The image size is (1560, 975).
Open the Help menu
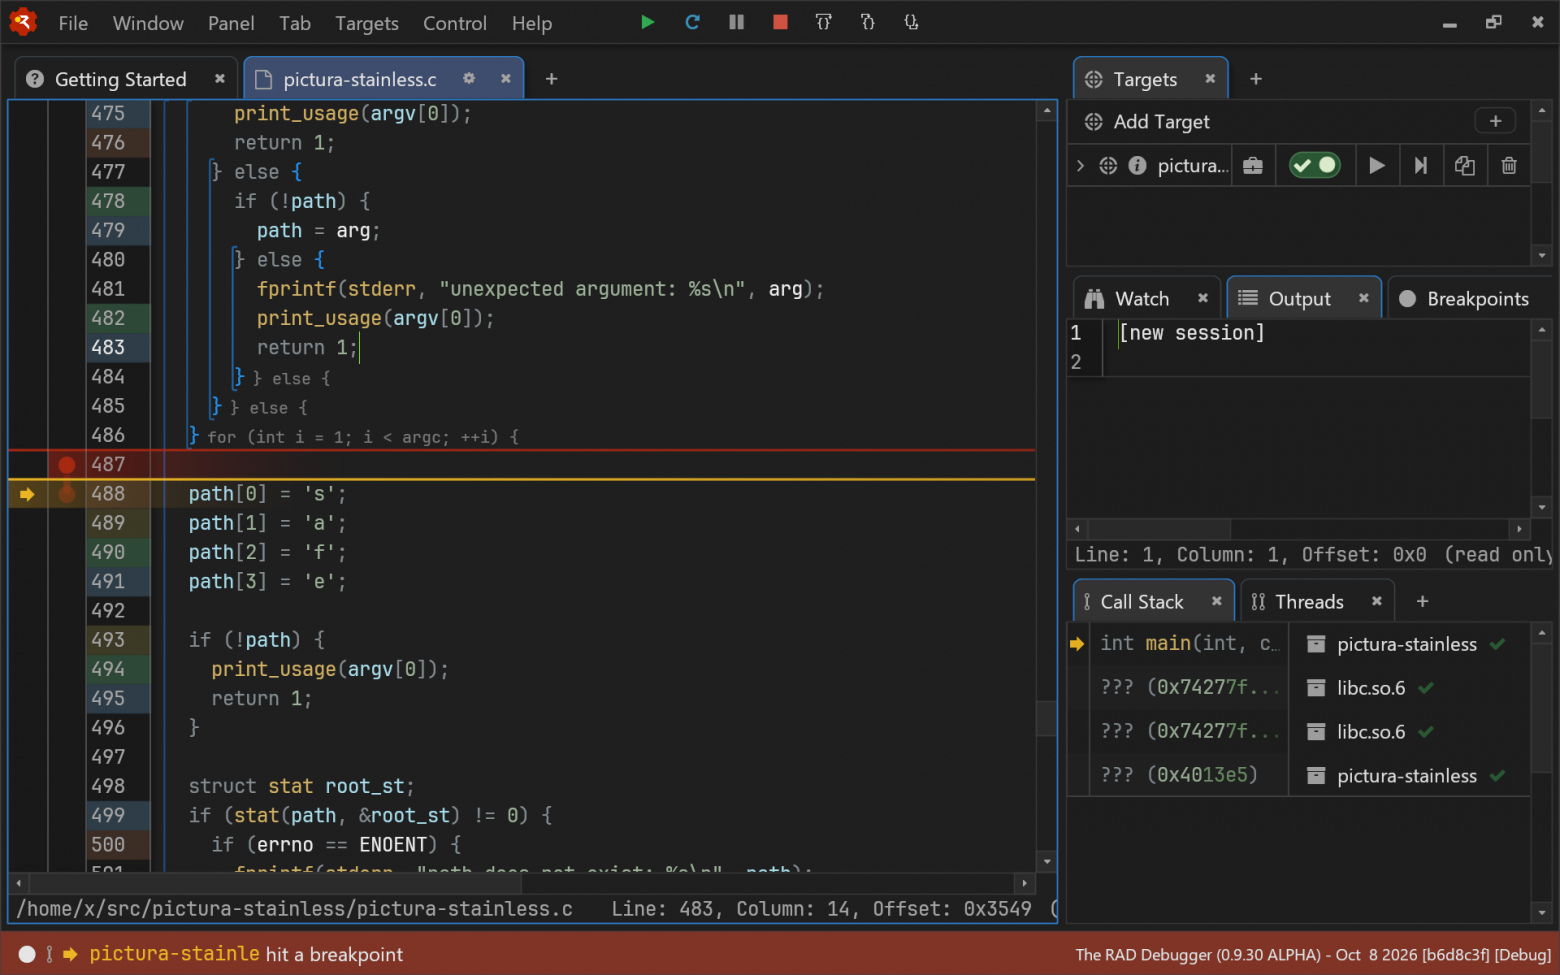coord(531,23)
